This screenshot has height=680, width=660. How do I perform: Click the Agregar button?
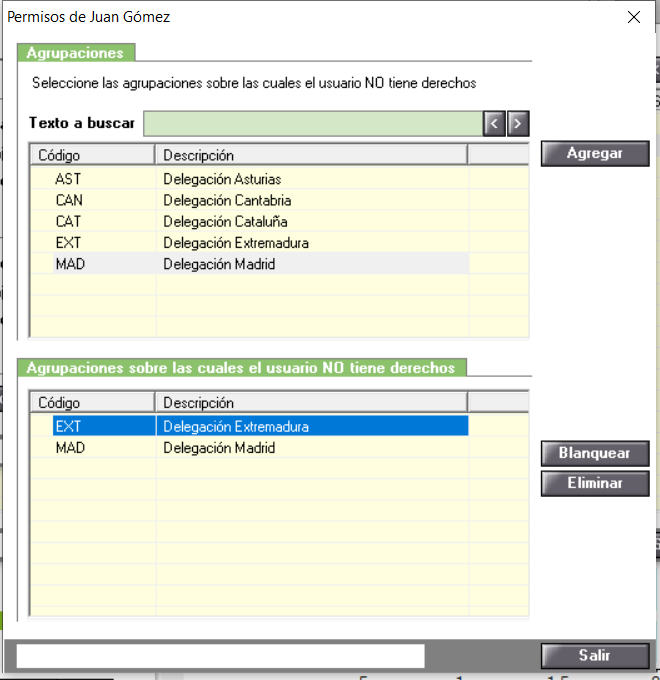pyautogui.click(x=595, y=154)
